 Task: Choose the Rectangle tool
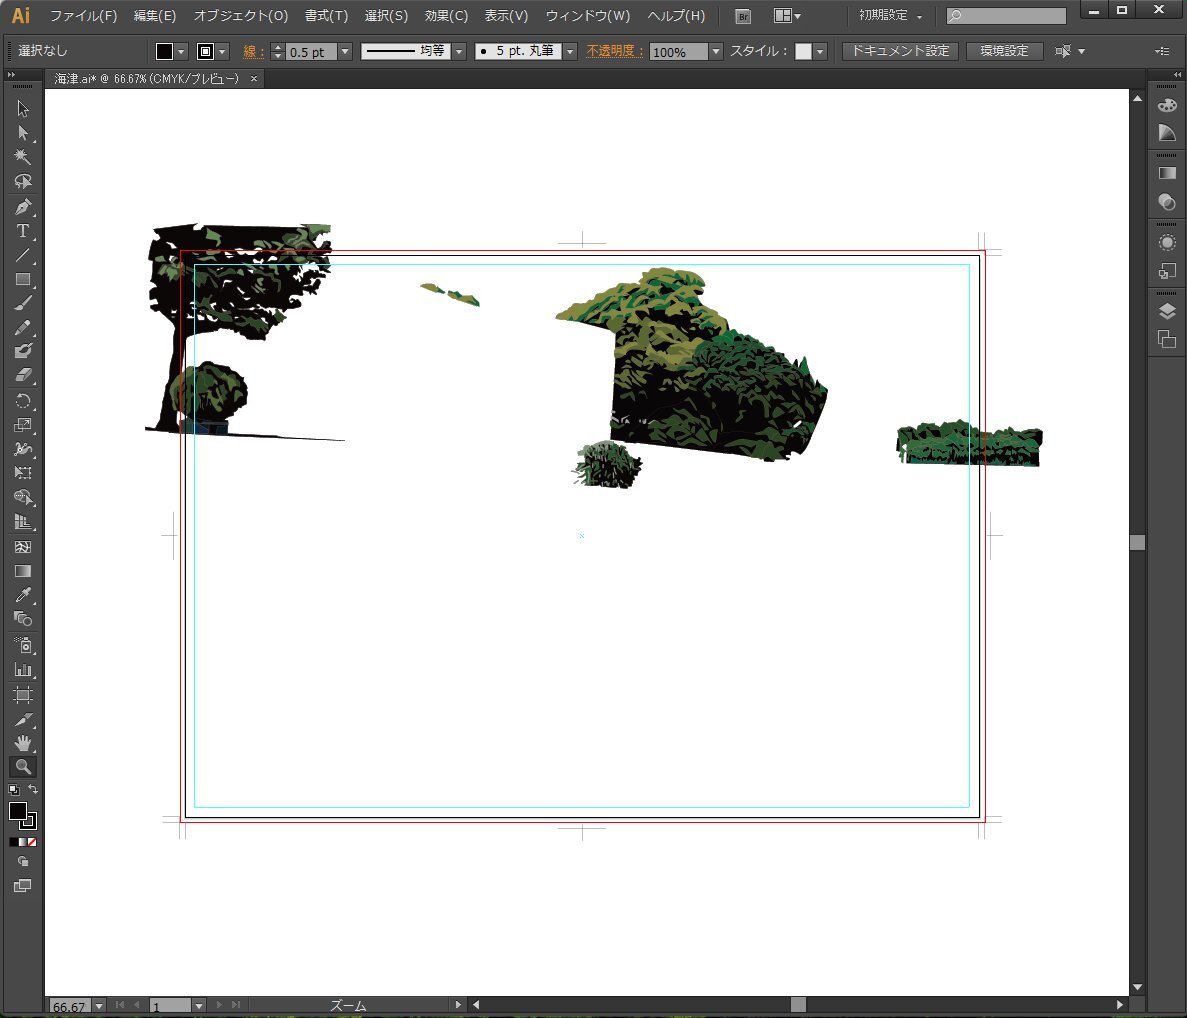click(23, 279)
